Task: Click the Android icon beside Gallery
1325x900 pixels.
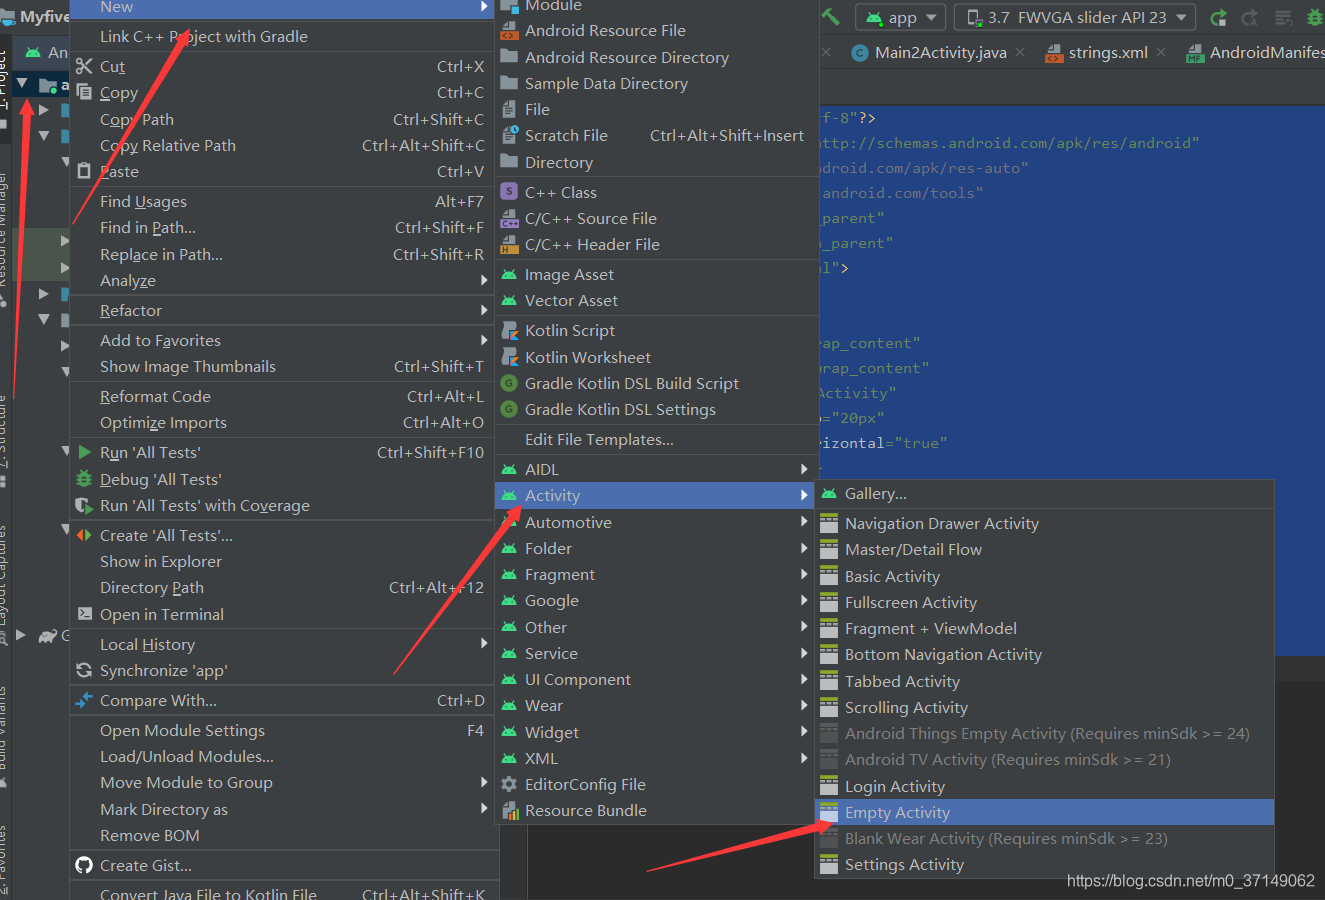Action: coord(828,493)
